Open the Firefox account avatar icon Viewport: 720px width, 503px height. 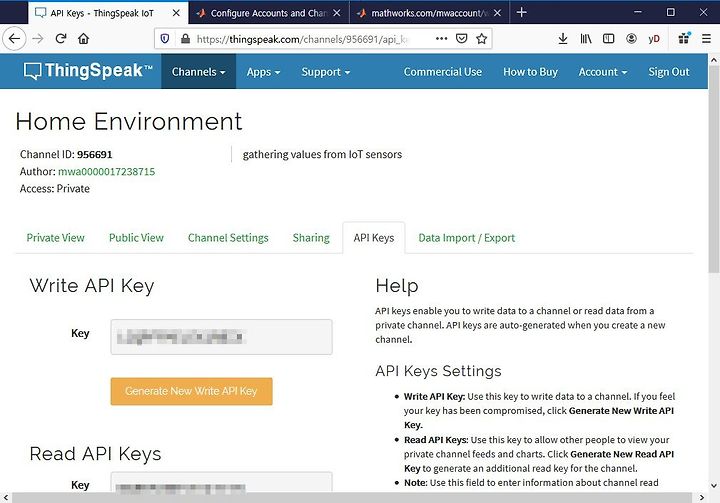coord(631,39)
